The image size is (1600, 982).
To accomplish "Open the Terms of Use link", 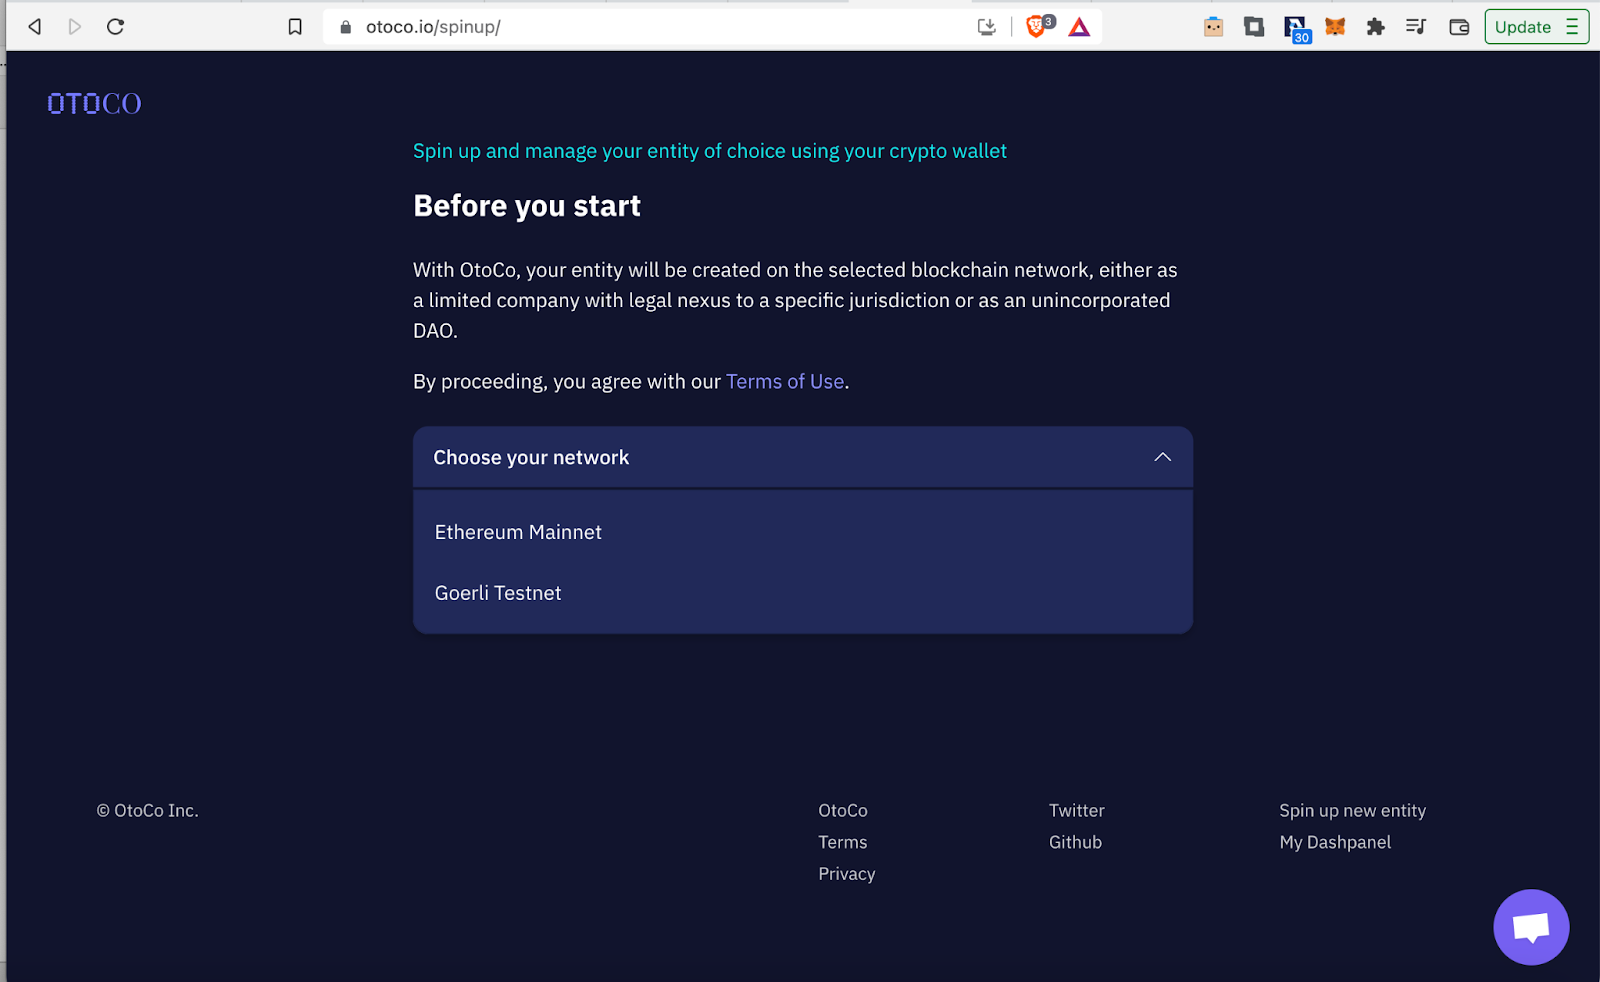I will [785, 381].
